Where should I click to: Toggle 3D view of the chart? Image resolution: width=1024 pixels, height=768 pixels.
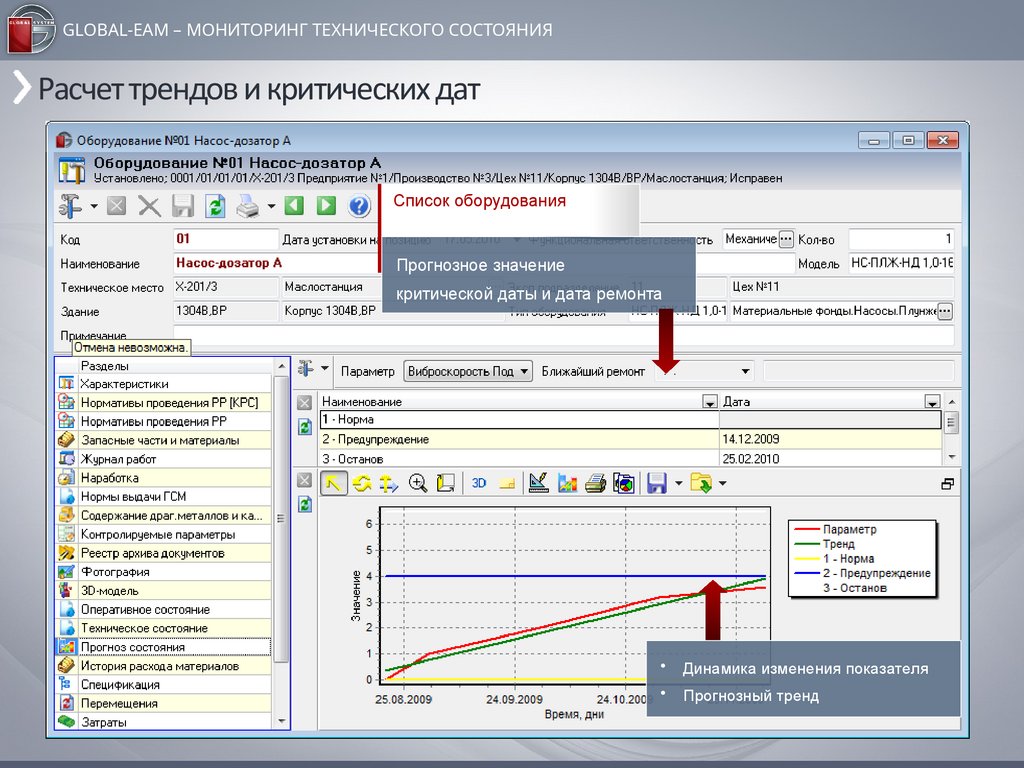click(479, 483)
